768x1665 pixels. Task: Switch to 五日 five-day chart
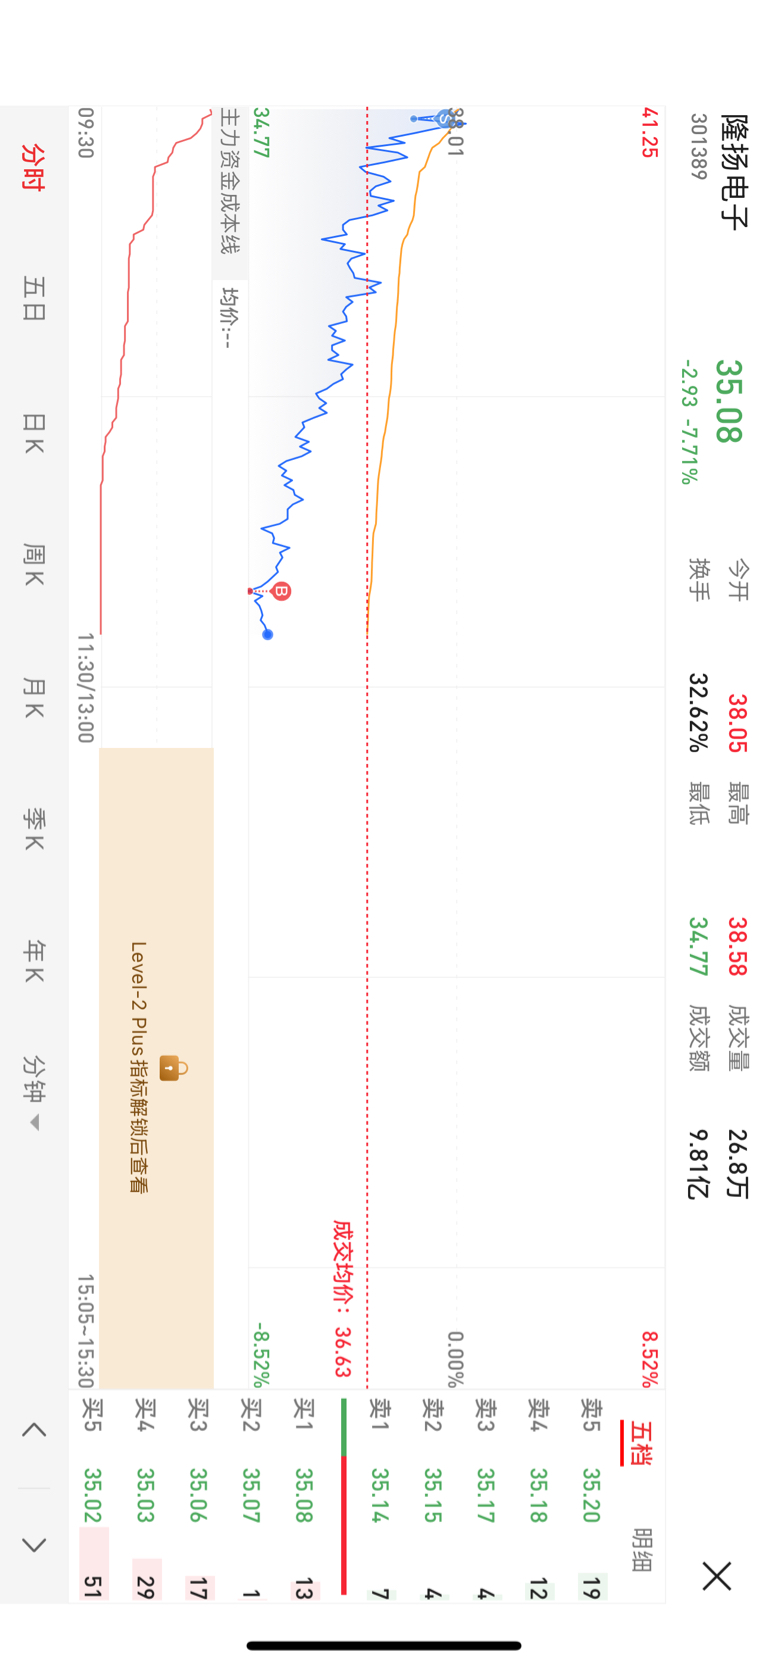34,299
